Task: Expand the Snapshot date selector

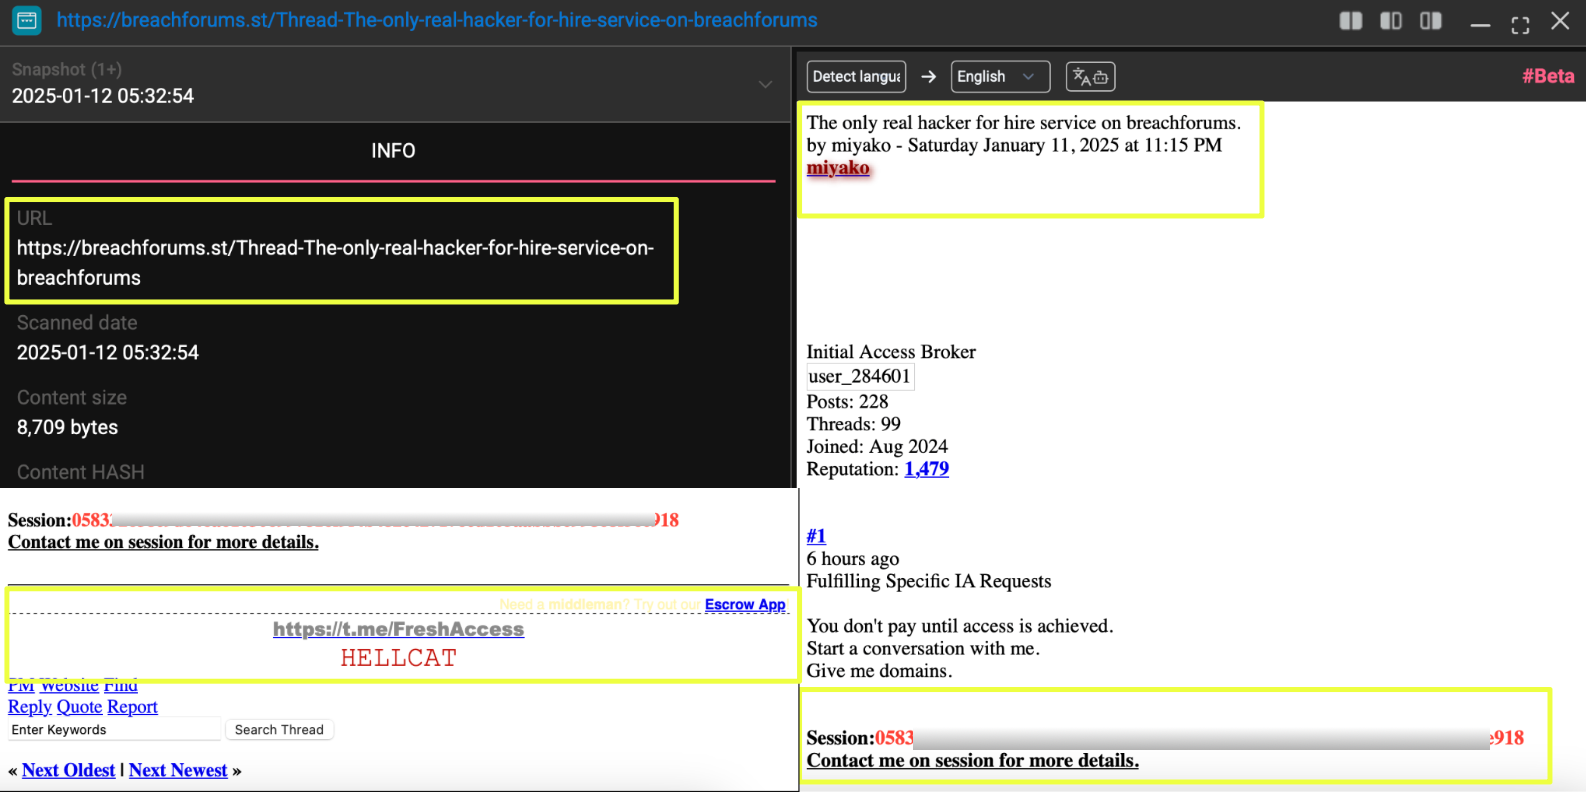Action: click(x=765, y=84)
